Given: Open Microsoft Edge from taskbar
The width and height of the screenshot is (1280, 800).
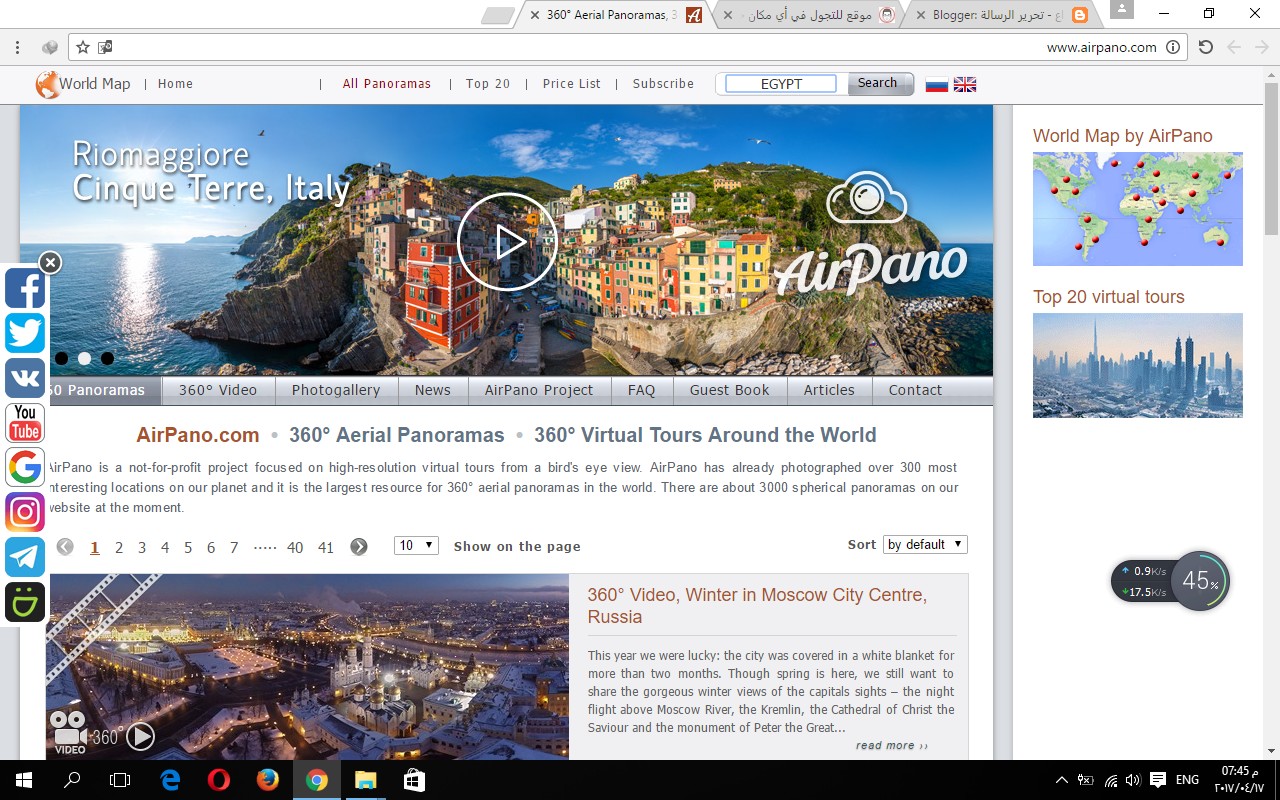Looking at the screenshot, I should coord(170,780).
